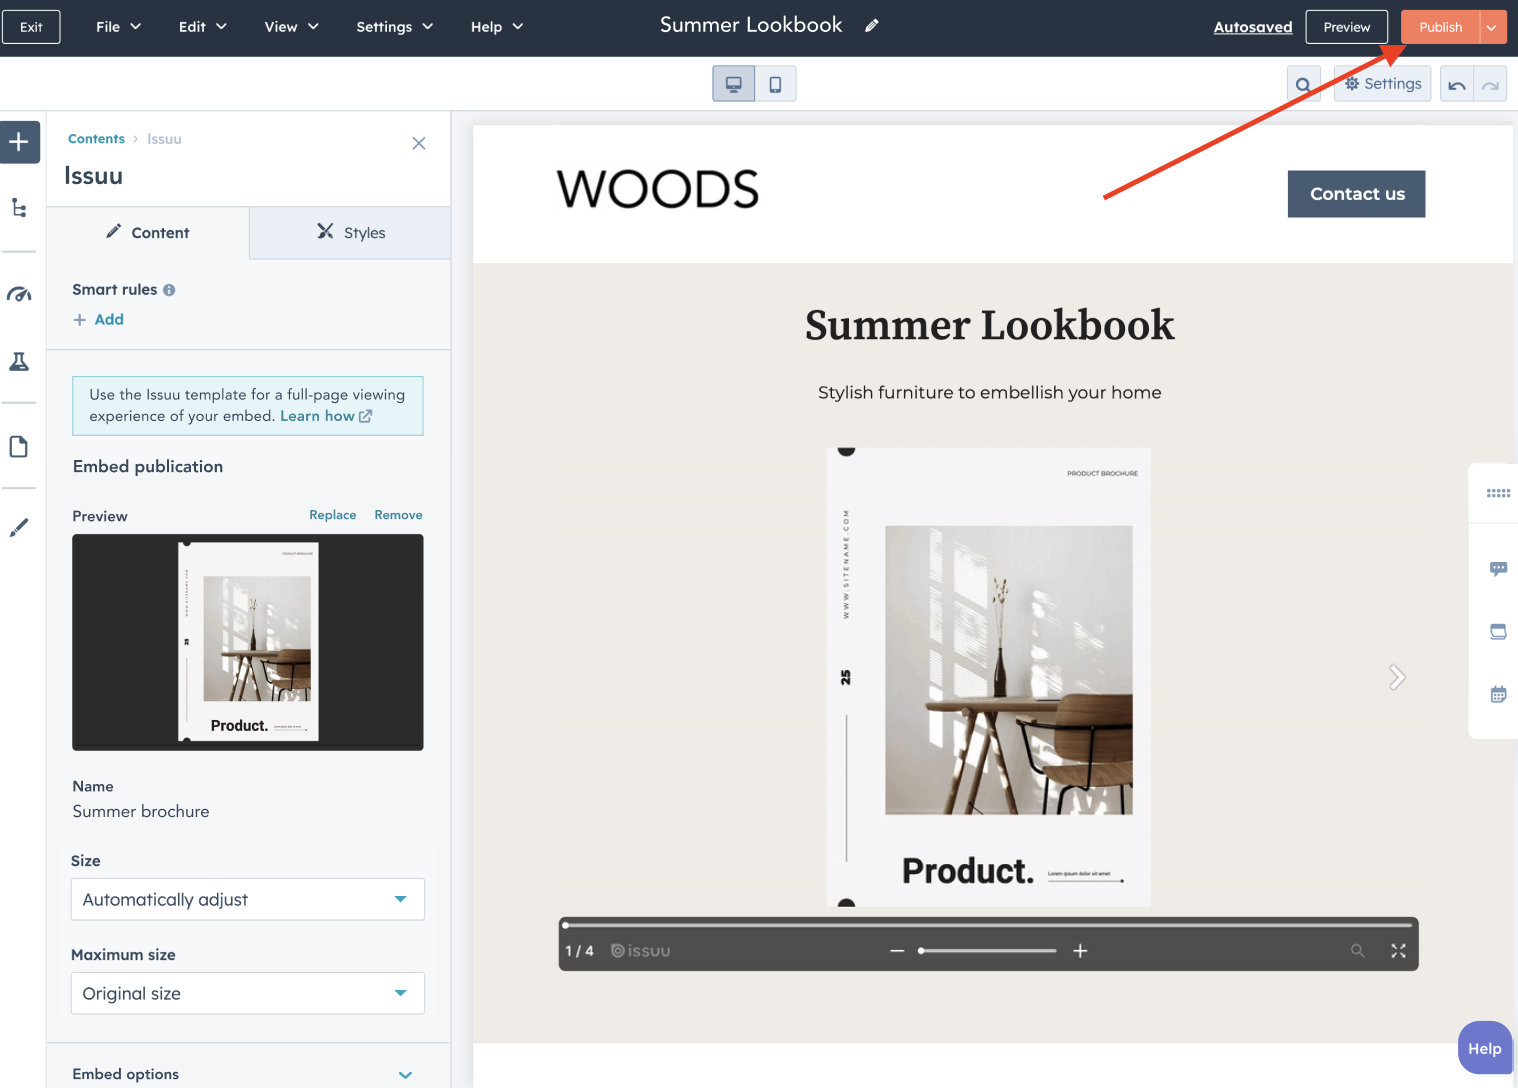The image size is (1518, 1088).
Task: Switch to the Content tab
Action: (x=148, y=233)
